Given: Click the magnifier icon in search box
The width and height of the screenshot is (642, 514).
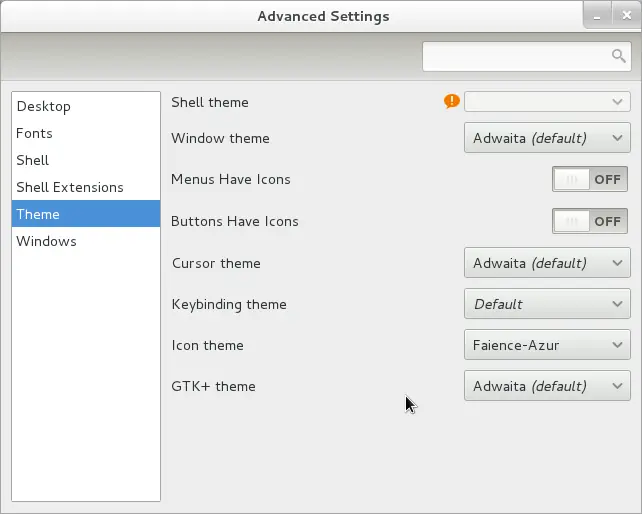Looking at the screenshot, I should point(618,56).
